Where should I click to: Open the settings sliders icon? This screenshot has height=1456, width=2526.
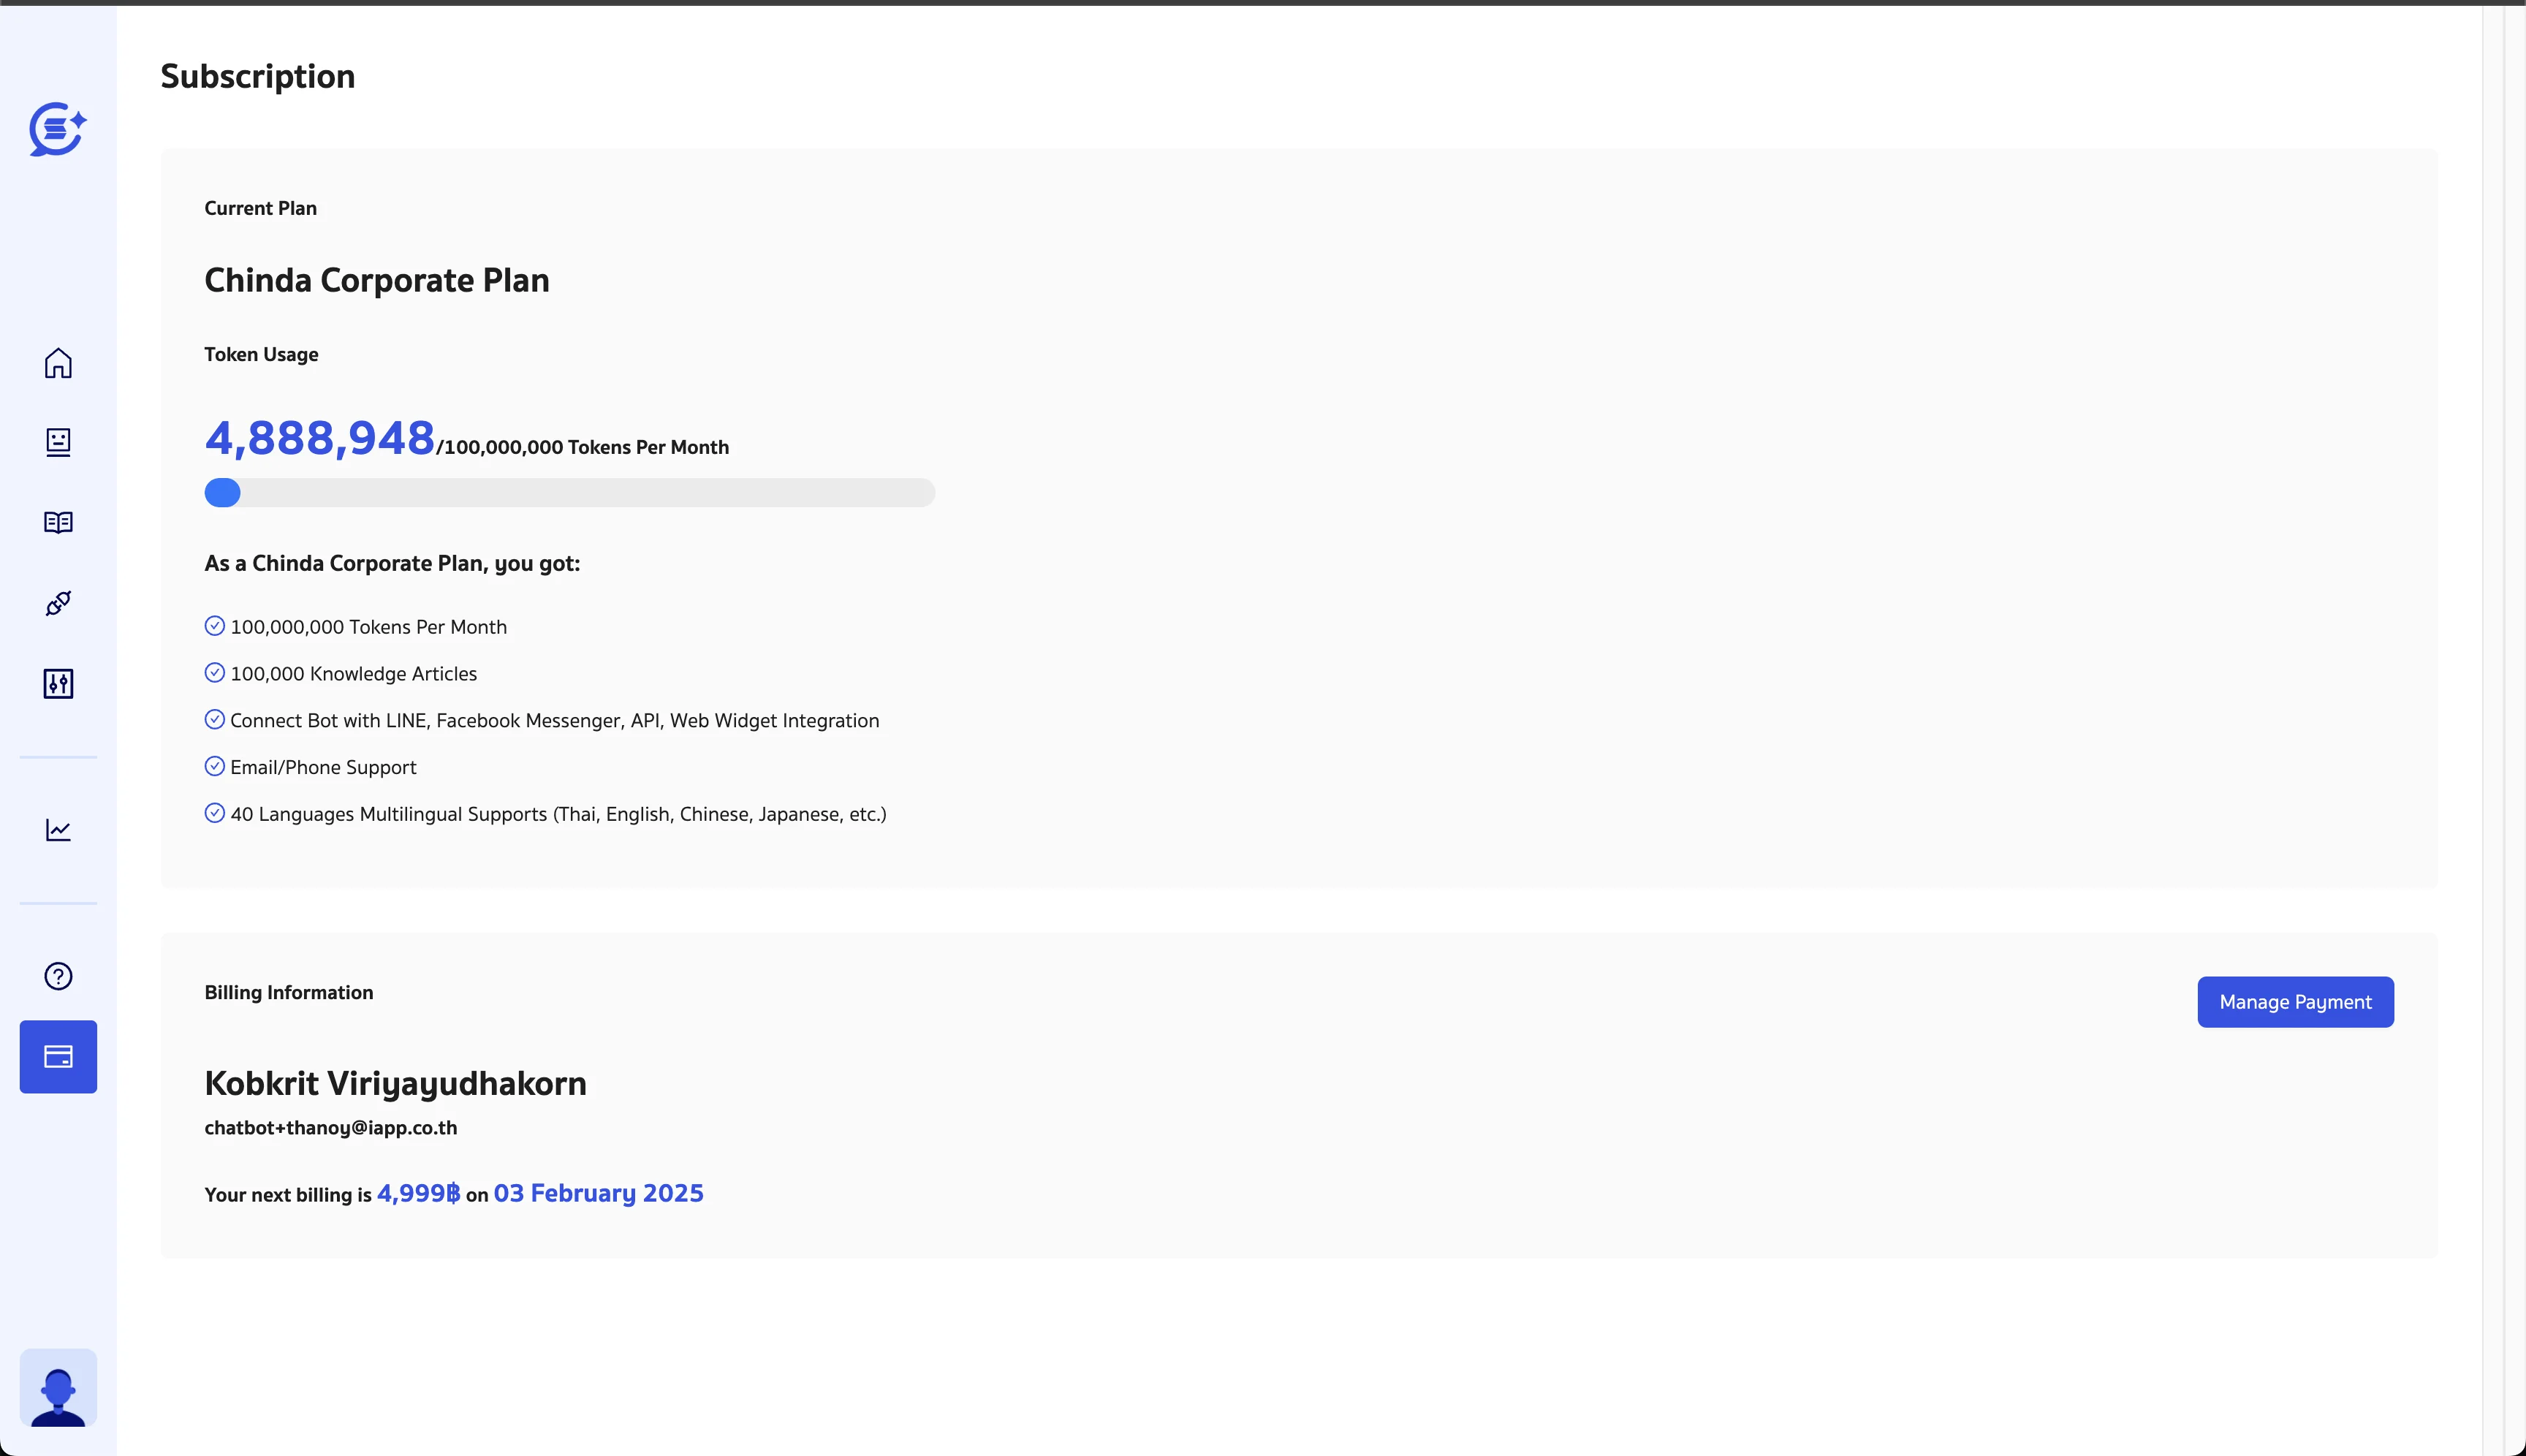click(58, 684)
